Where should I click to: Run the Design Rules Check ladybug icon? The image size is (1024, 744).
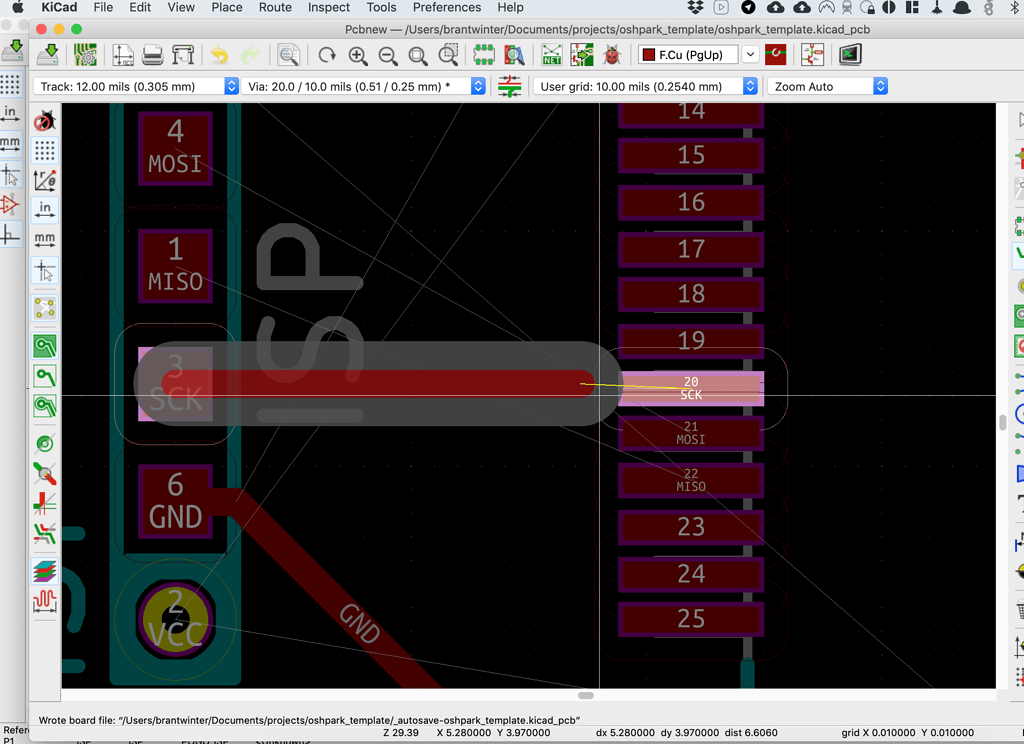pos(612,55)
